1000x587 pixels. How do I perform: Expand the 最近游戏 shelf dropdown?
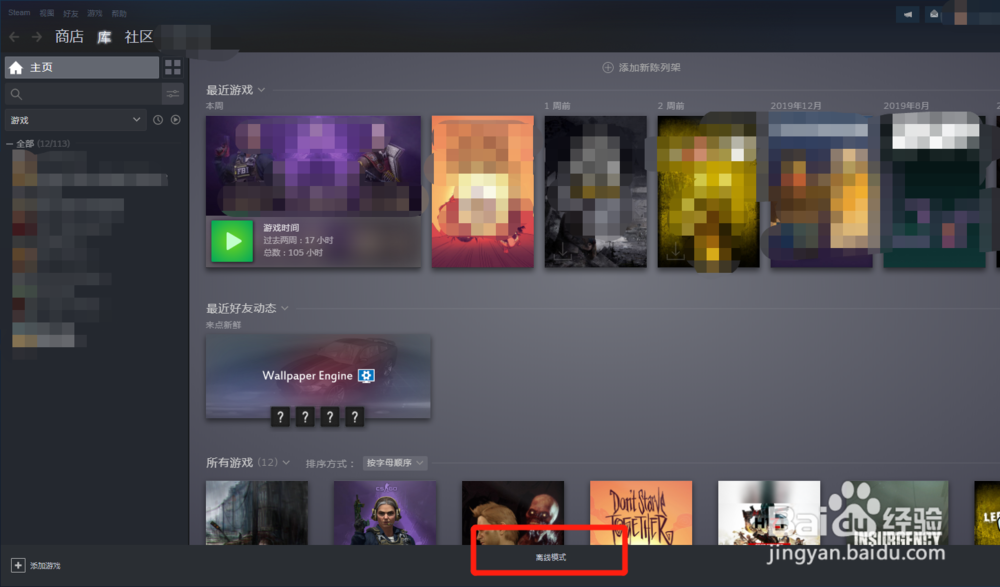point(261,90)
